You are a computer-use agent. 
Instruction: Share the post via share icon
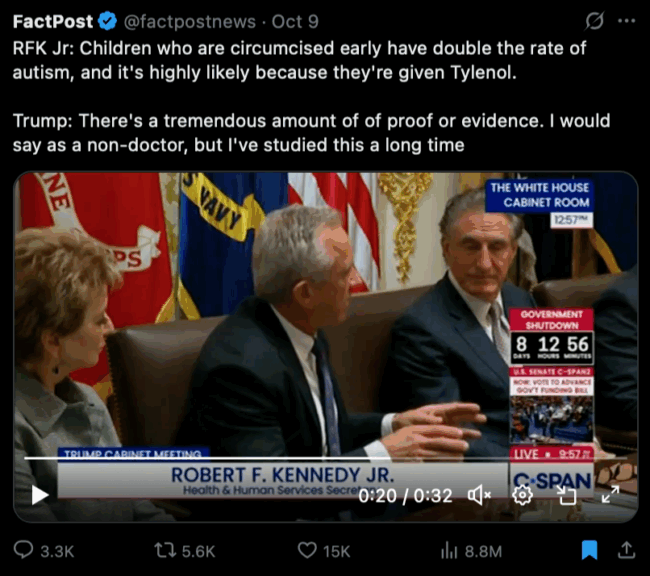[x=626, y=550]
